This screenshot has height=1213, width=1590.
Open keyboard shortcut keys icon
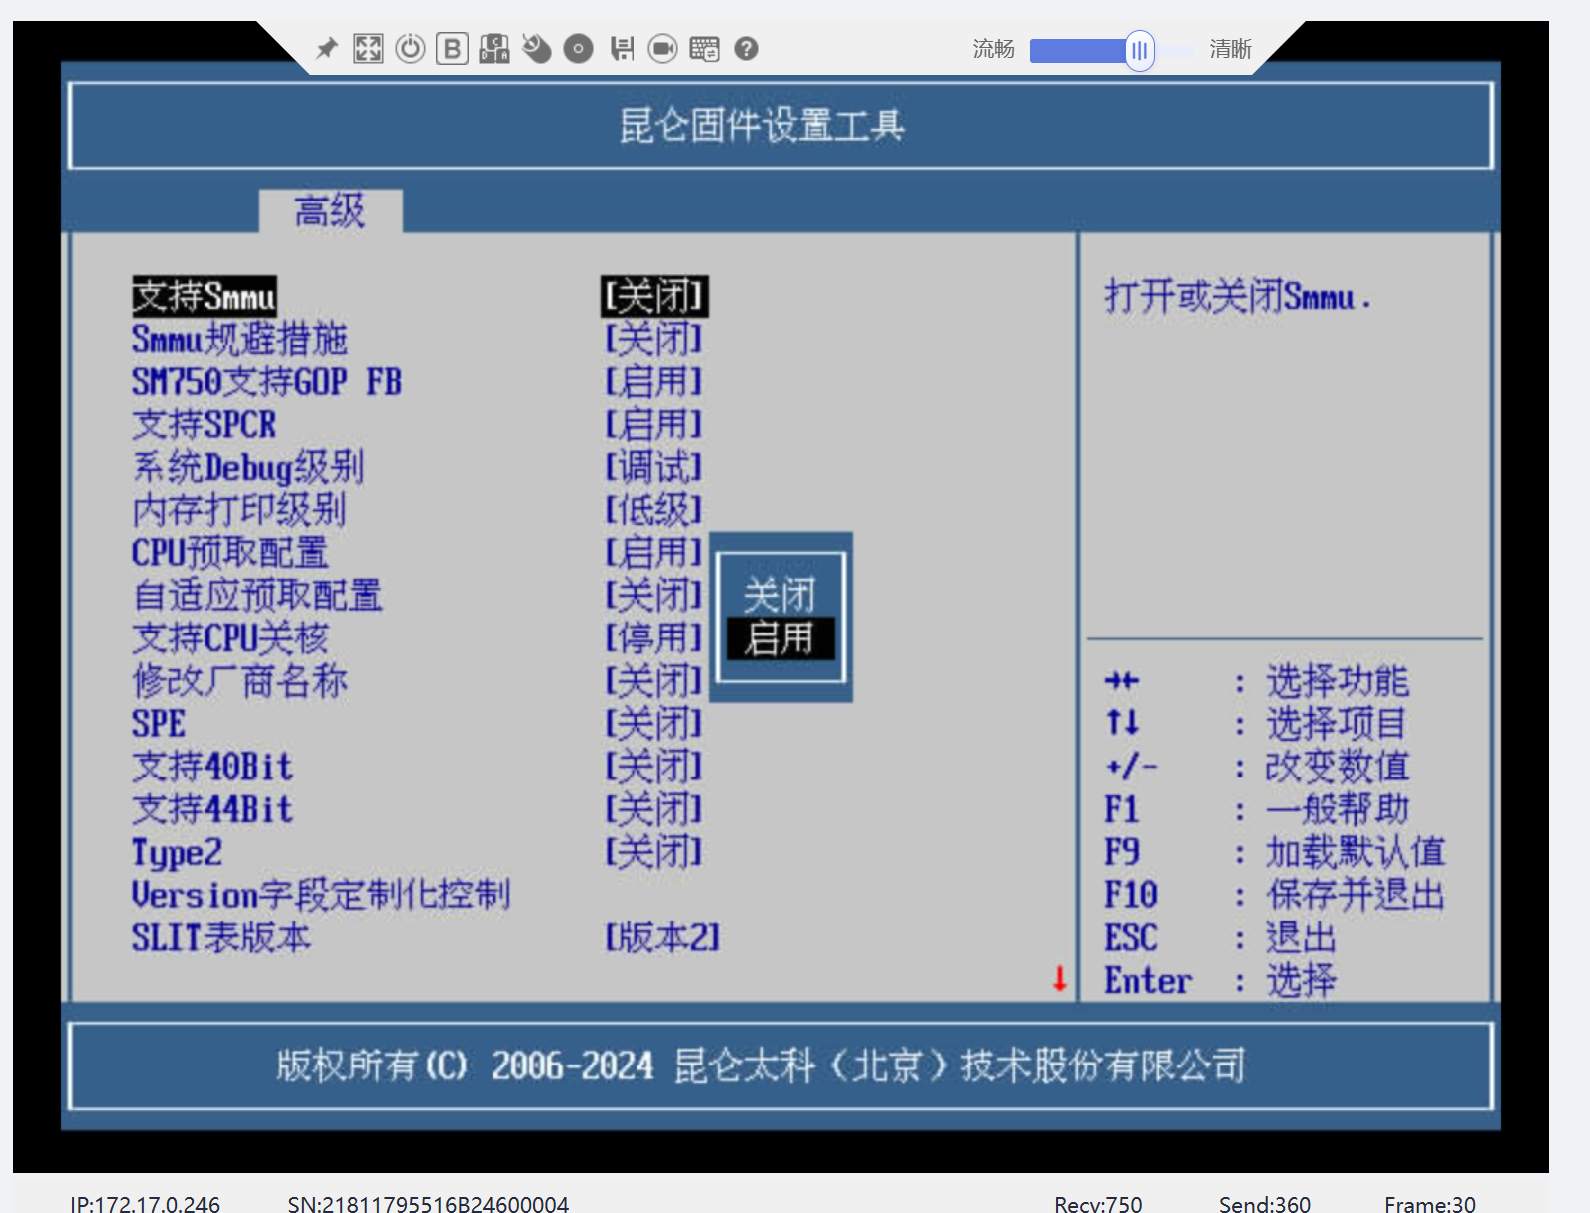pos(494,48)
